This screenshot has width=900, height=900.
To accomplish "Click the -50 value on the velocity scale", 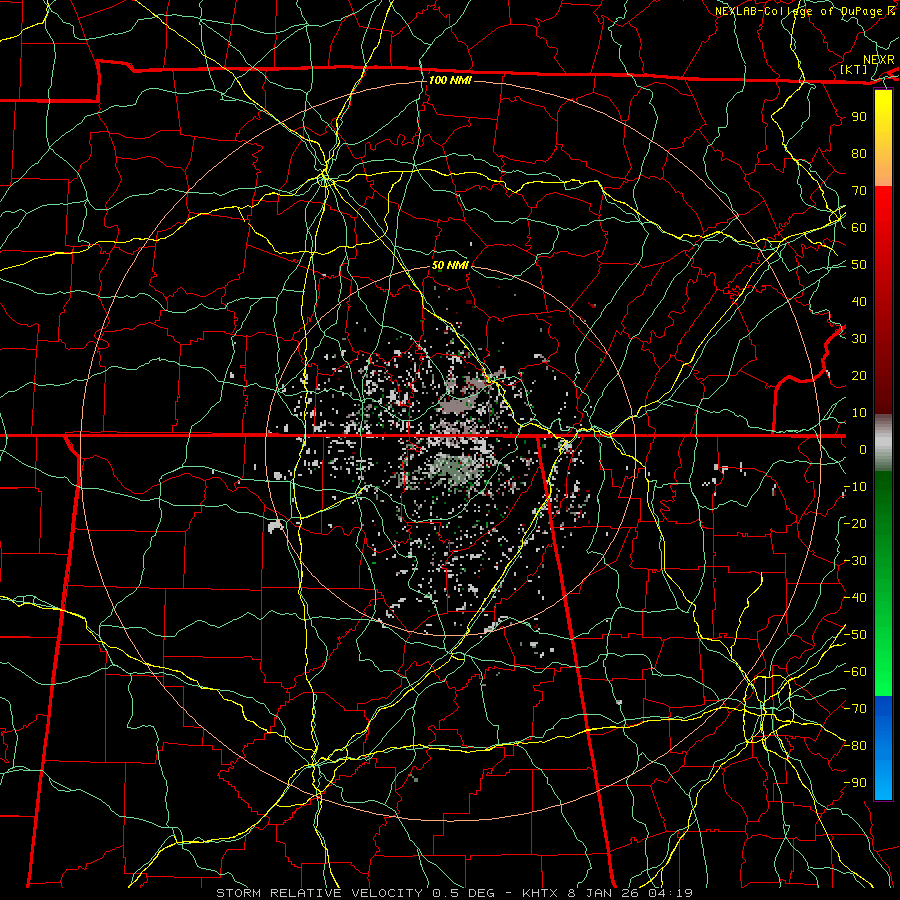I will [855, 635].
